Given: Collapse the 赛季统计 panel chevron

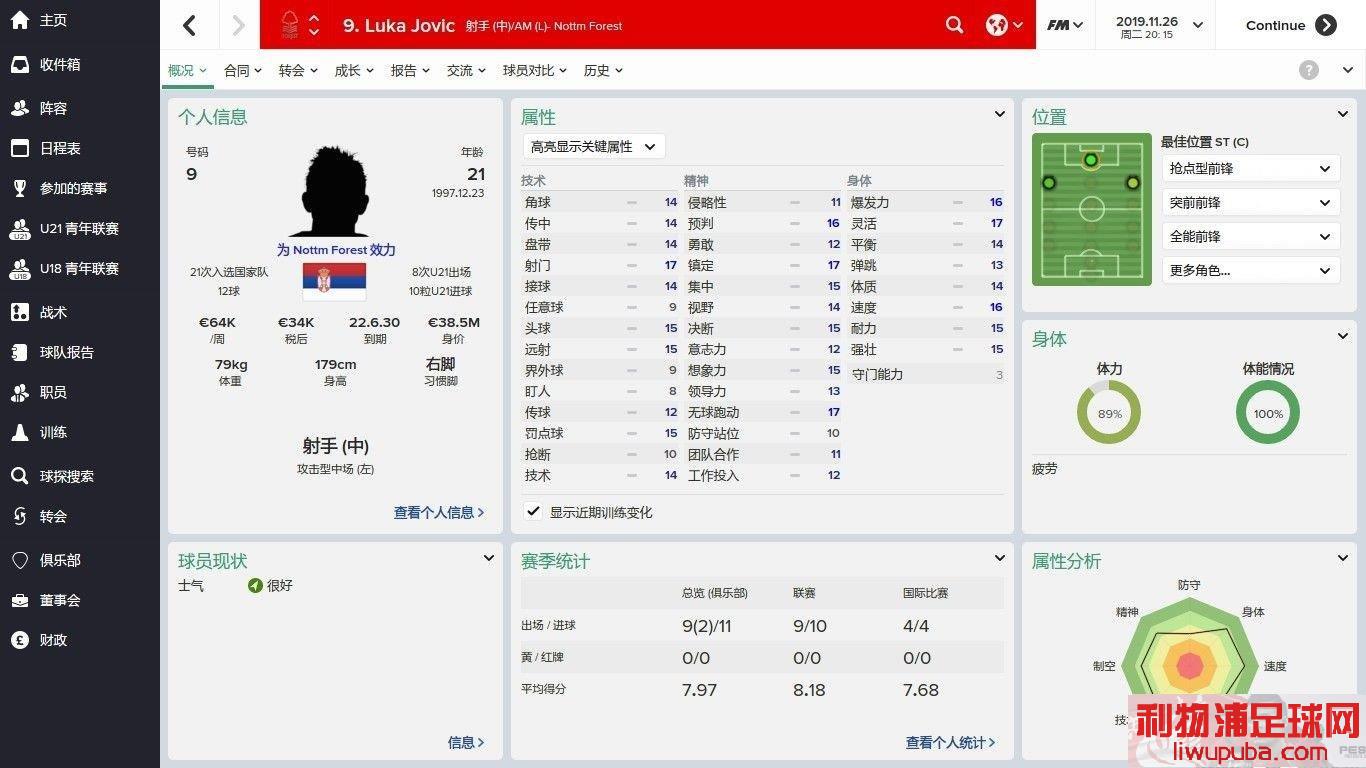Looking at the screenshot, I should click(999, 558).
